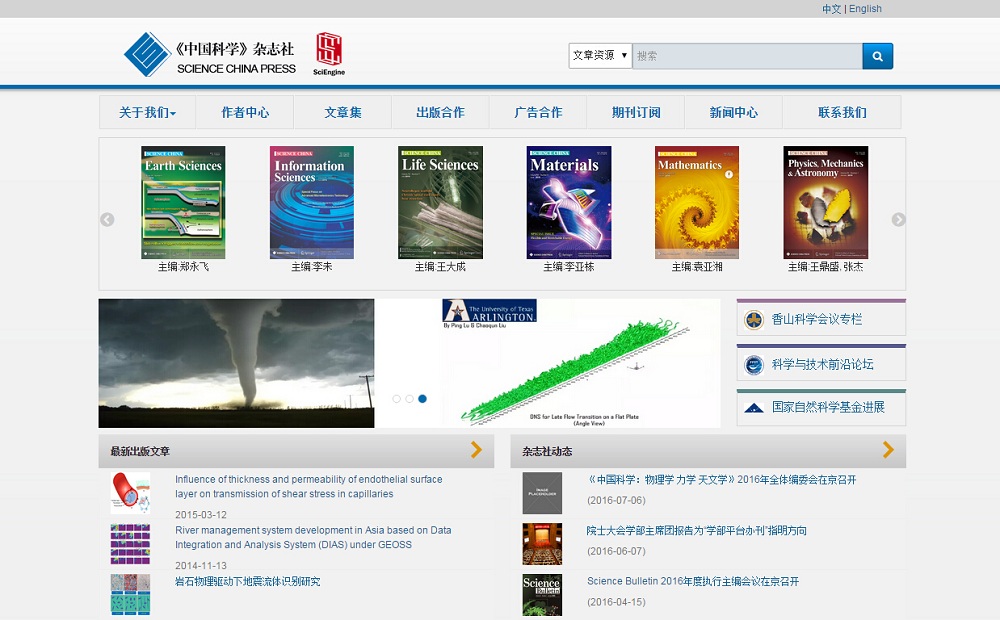Open 国家自然科学基金进展 logo icon
1000x620 pixels.
[x=754, y=408]
